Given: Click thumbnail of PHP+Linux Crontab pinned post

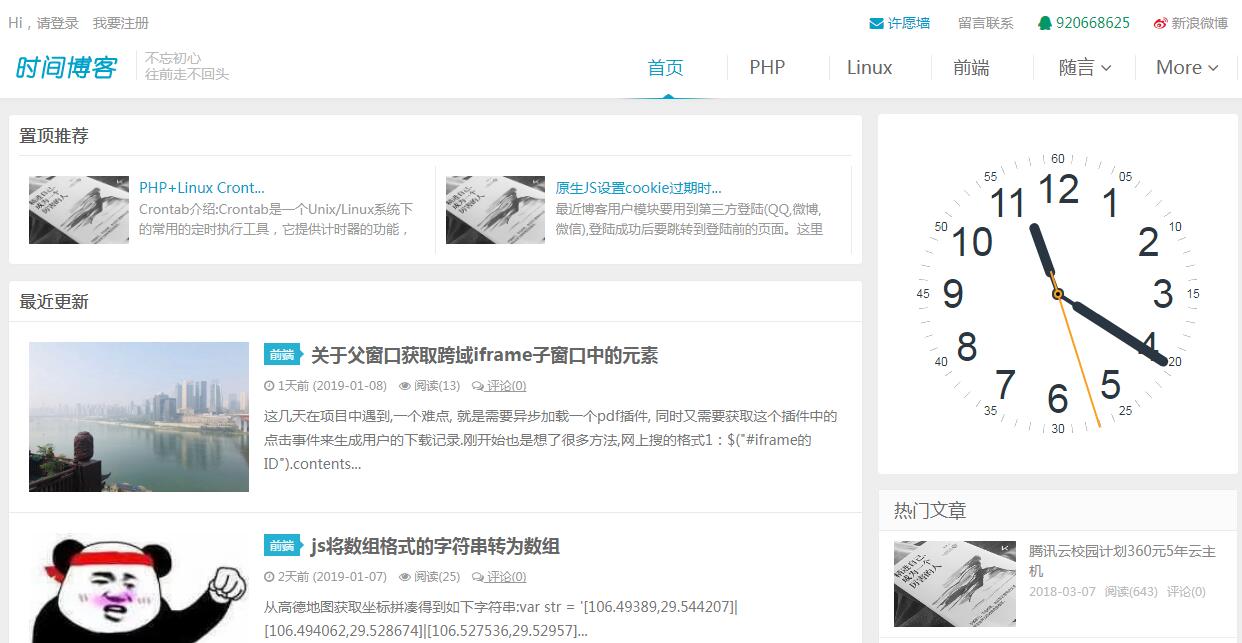Looking at the screenshot, I should tap(79, 210).
